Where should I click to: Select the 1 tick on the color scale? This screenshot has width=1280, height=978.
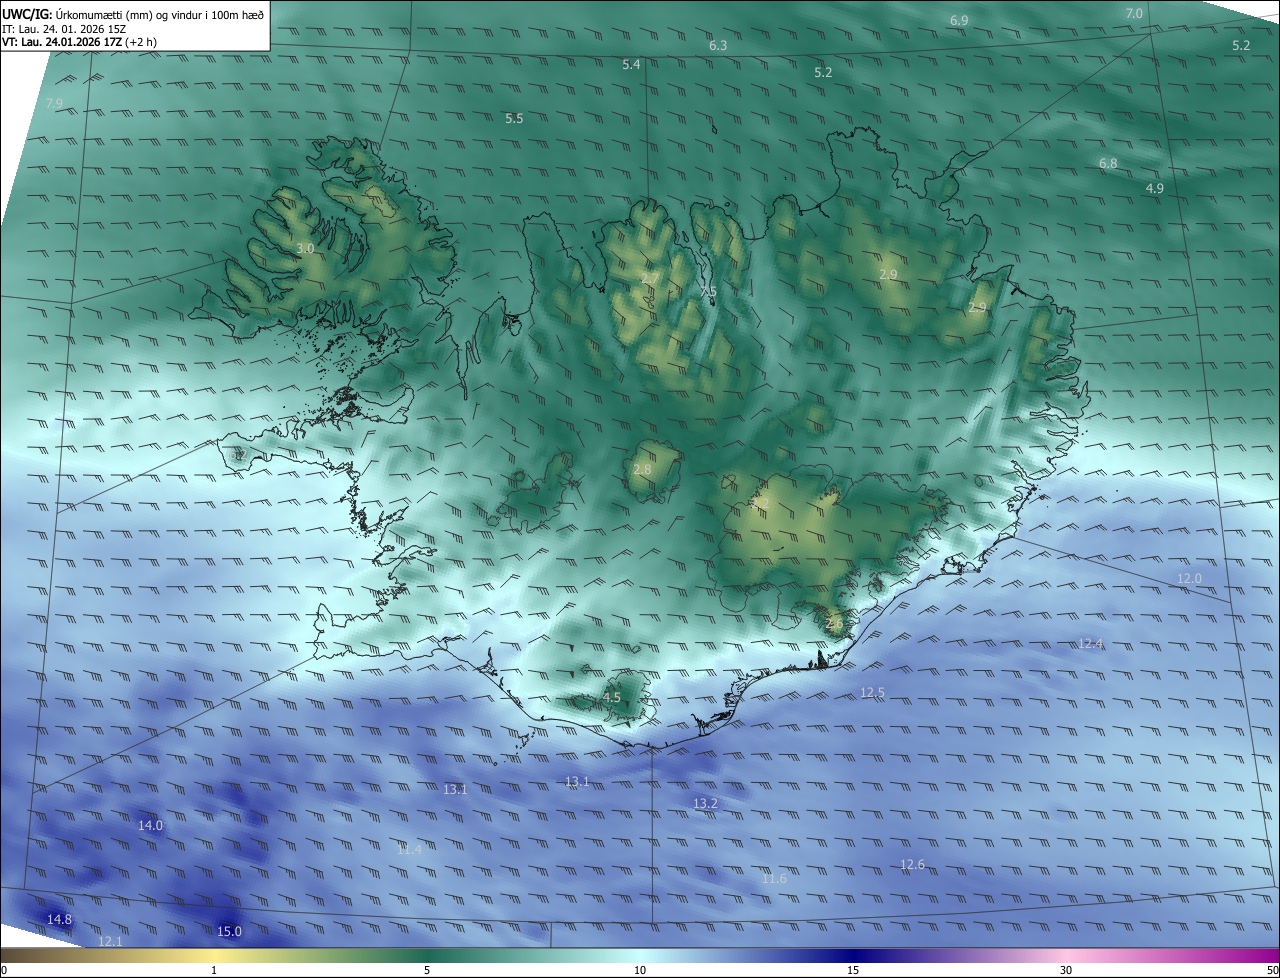pyautogui.click(x=214, y=970)
